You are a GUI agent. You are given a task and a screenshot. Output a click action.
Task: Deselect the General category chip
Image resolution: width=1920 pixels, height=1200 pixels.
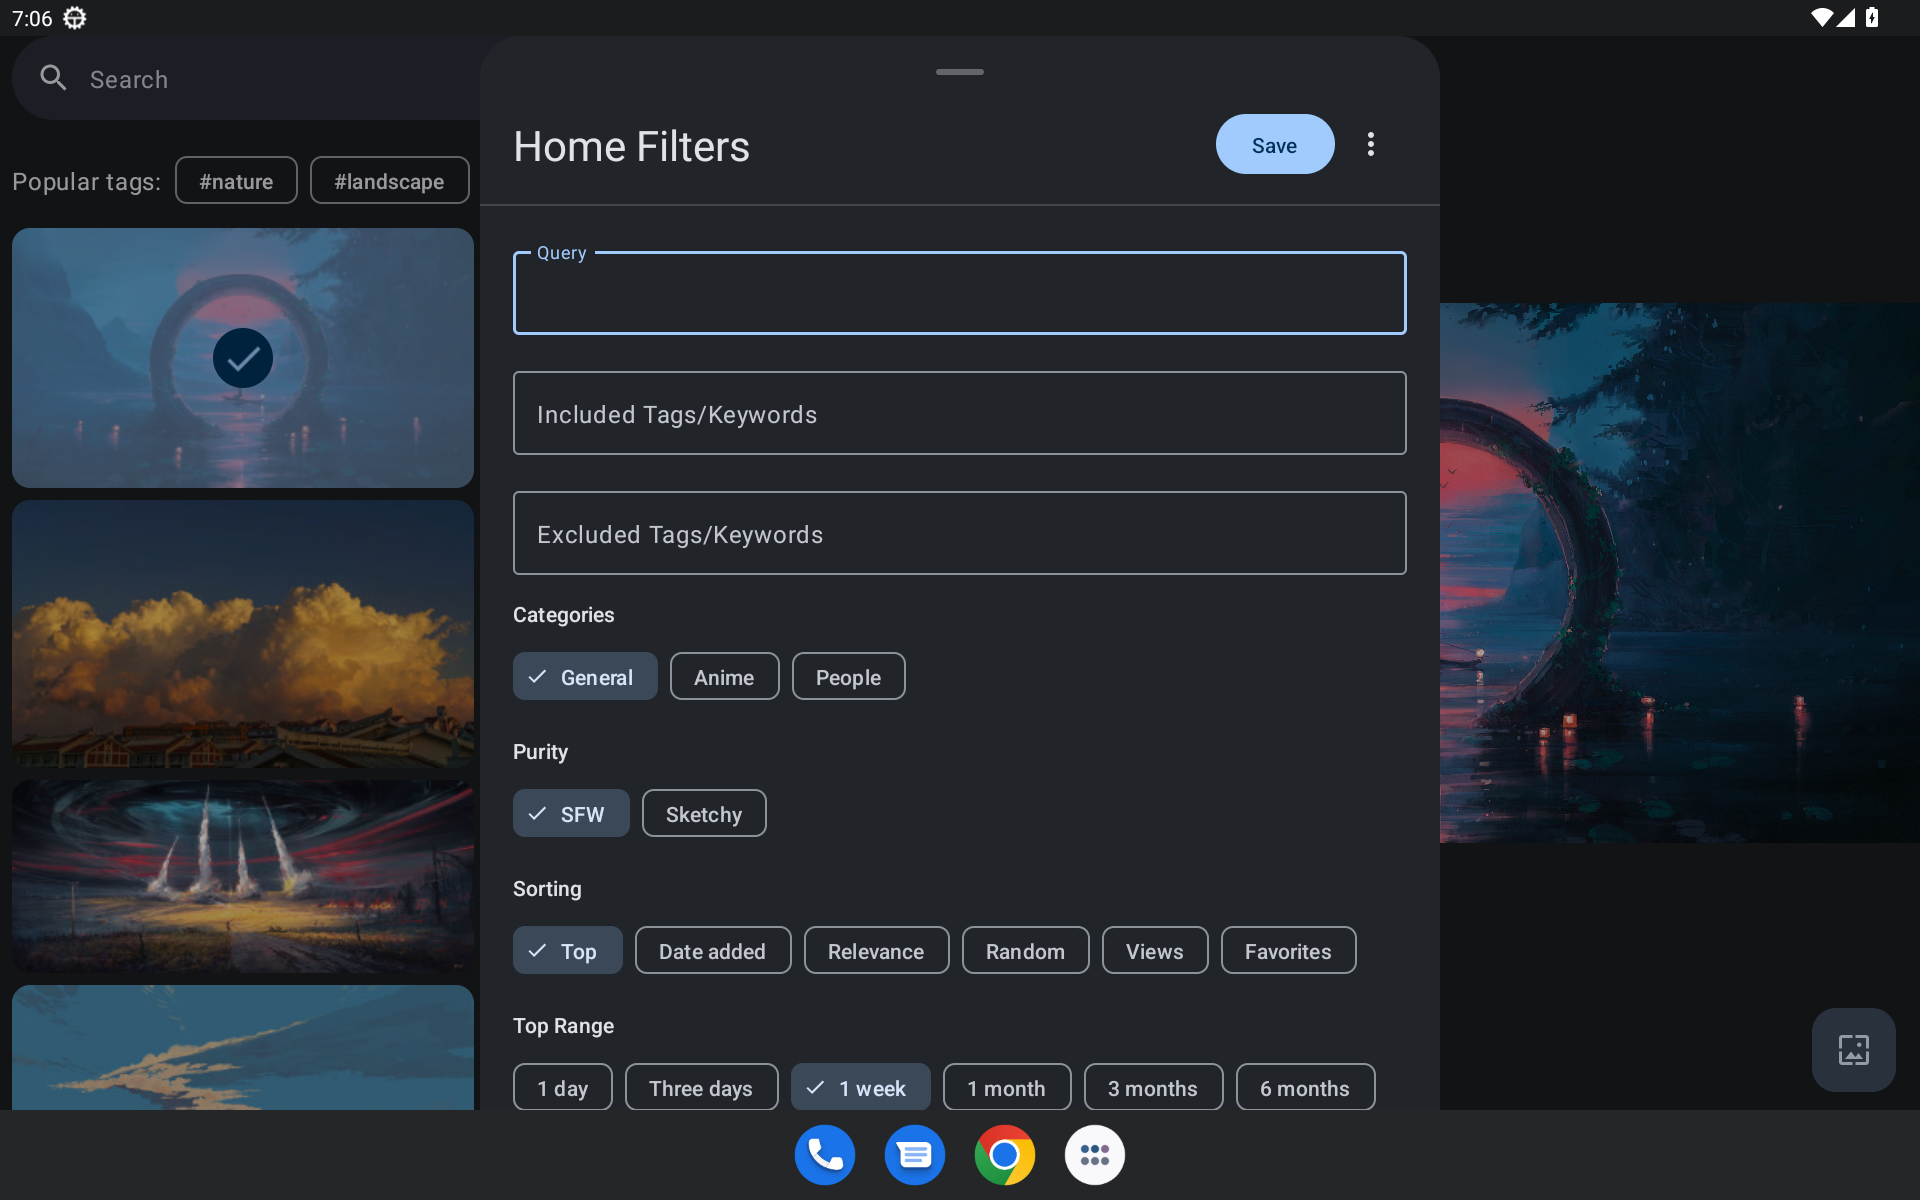coord(585,677)
